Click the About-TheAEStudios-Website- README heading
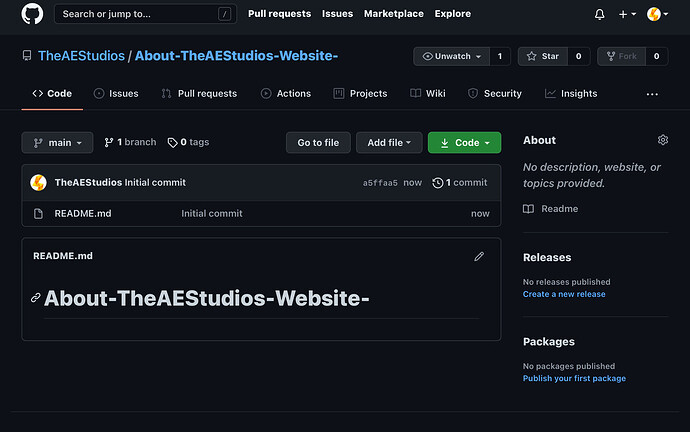This screenshot has height=432, width=690. 207,298
